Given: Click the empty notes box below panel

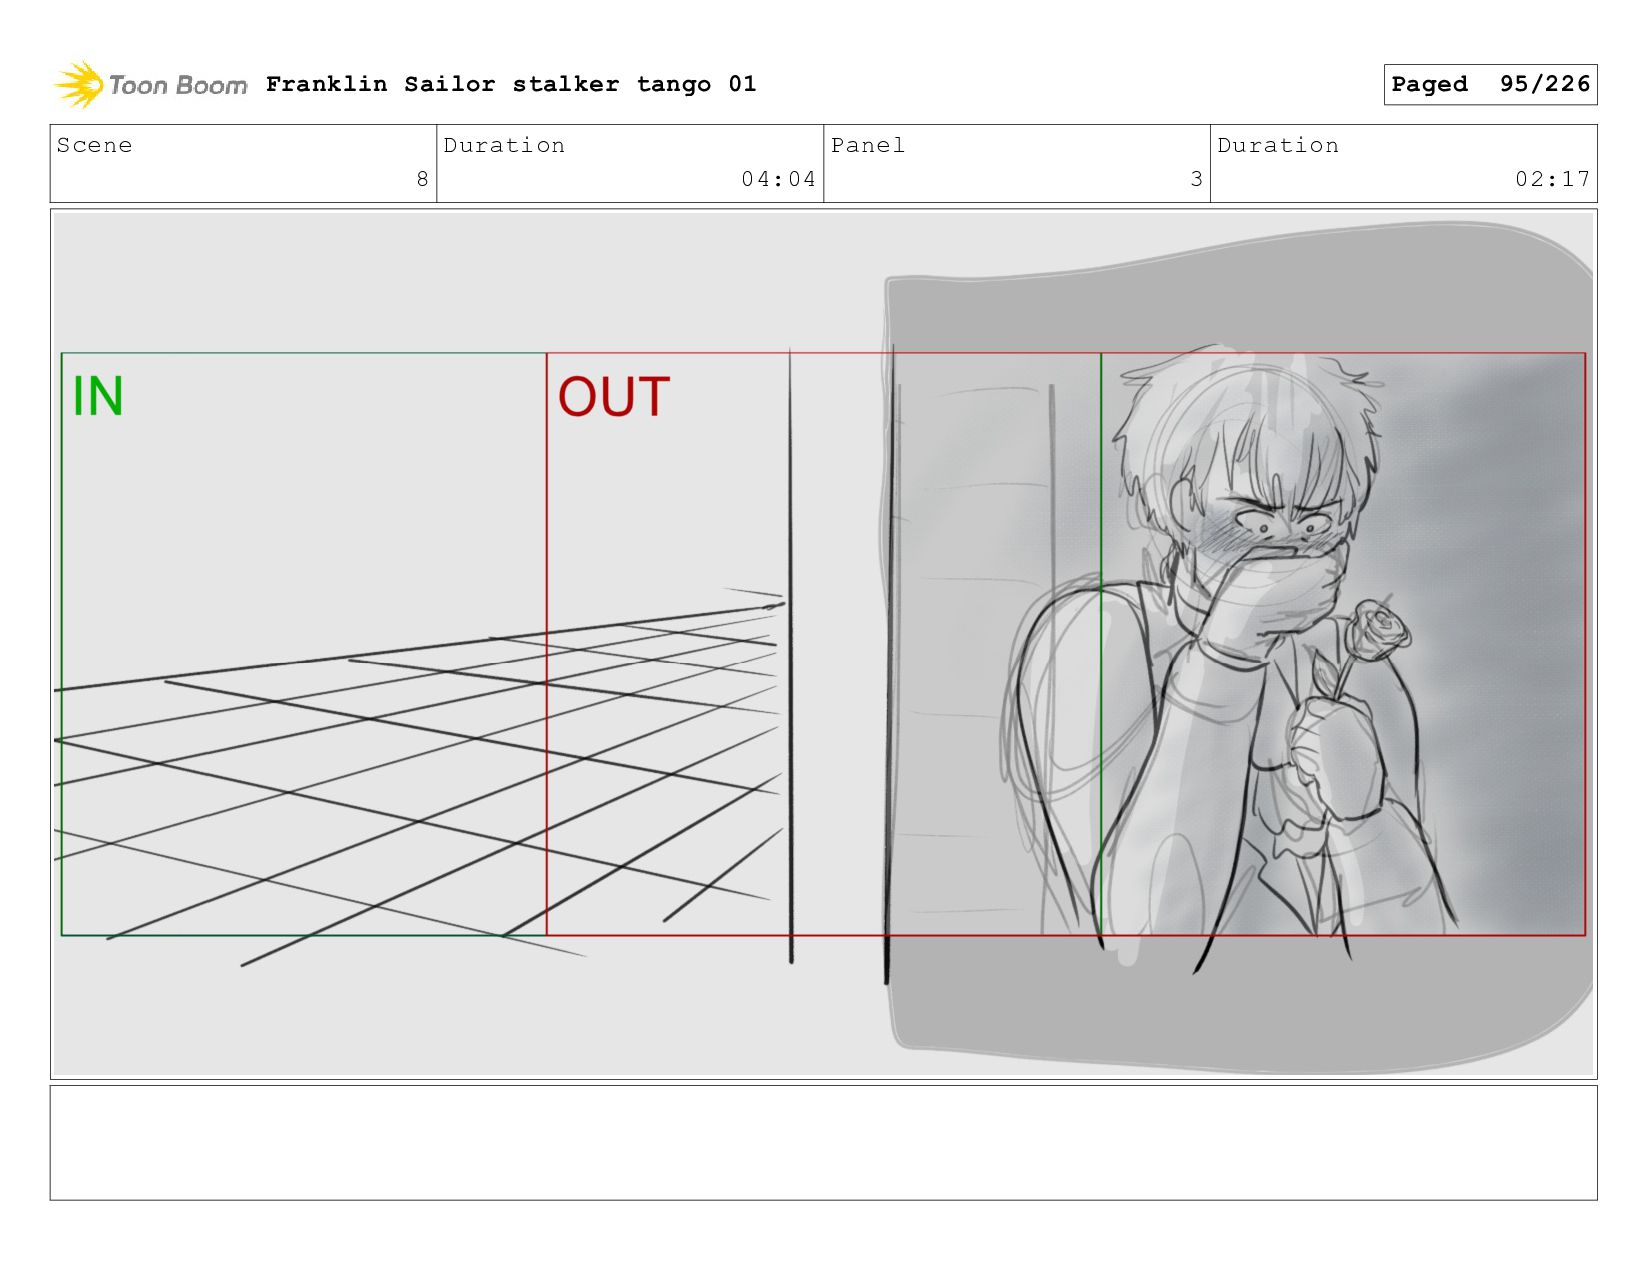Looking at the screenshot, I should [x=823, y=1142].
